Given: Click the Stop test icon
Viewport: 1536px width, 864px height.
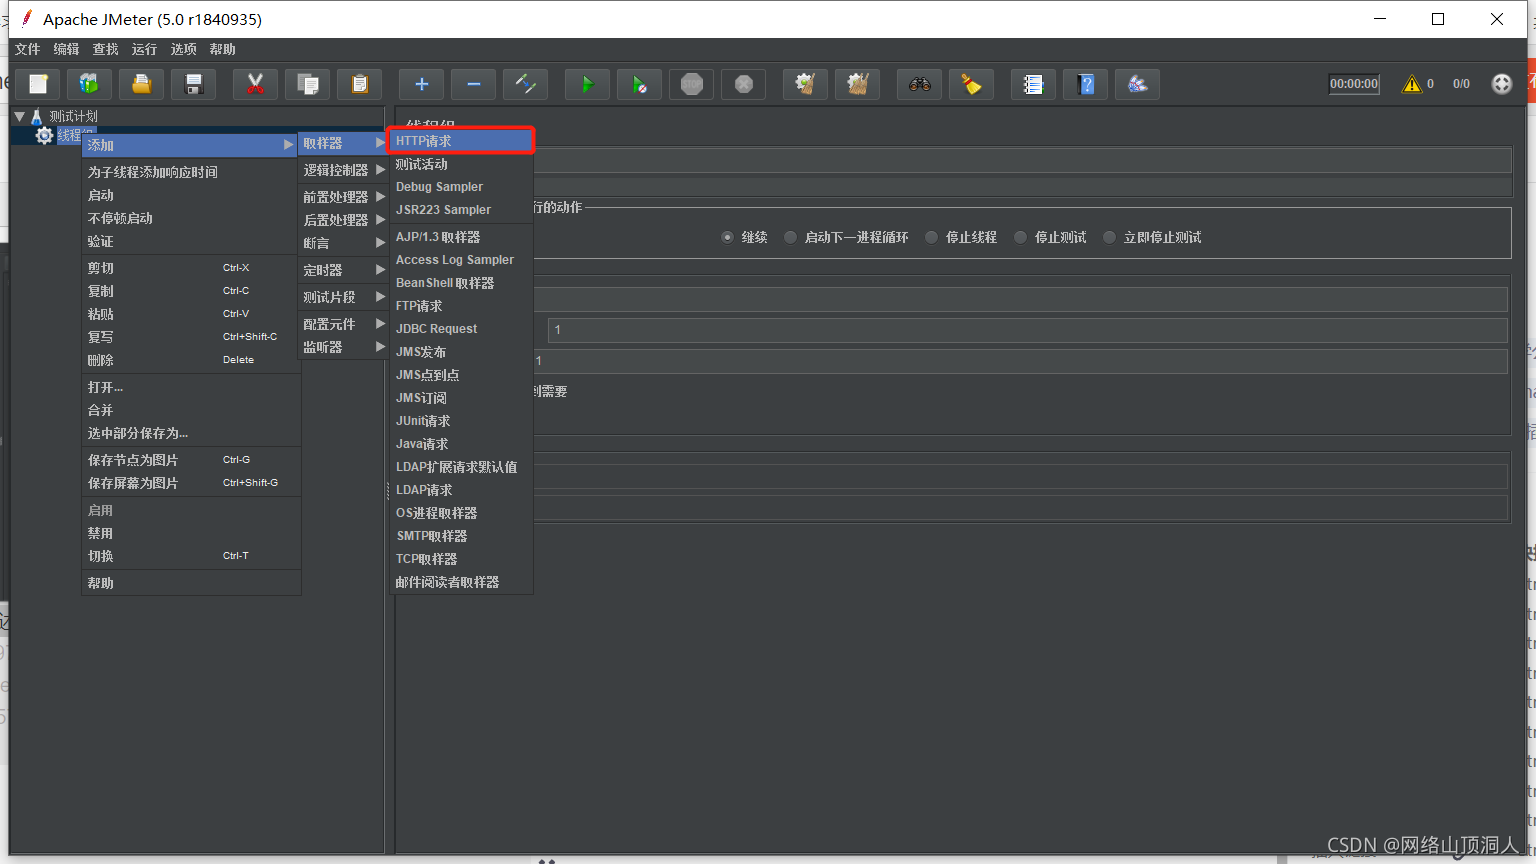Looking at the screenshot, I should (692, 85).
